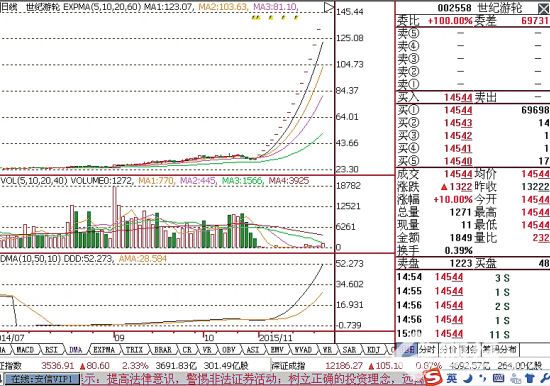Switch to the MACD indicator tab

[x=25, y=350]
